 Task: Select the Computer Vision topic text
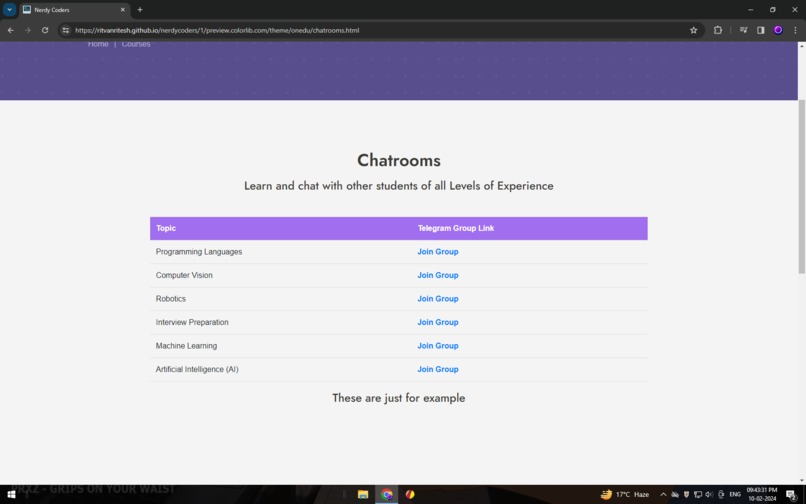click(x=184, y=275)
